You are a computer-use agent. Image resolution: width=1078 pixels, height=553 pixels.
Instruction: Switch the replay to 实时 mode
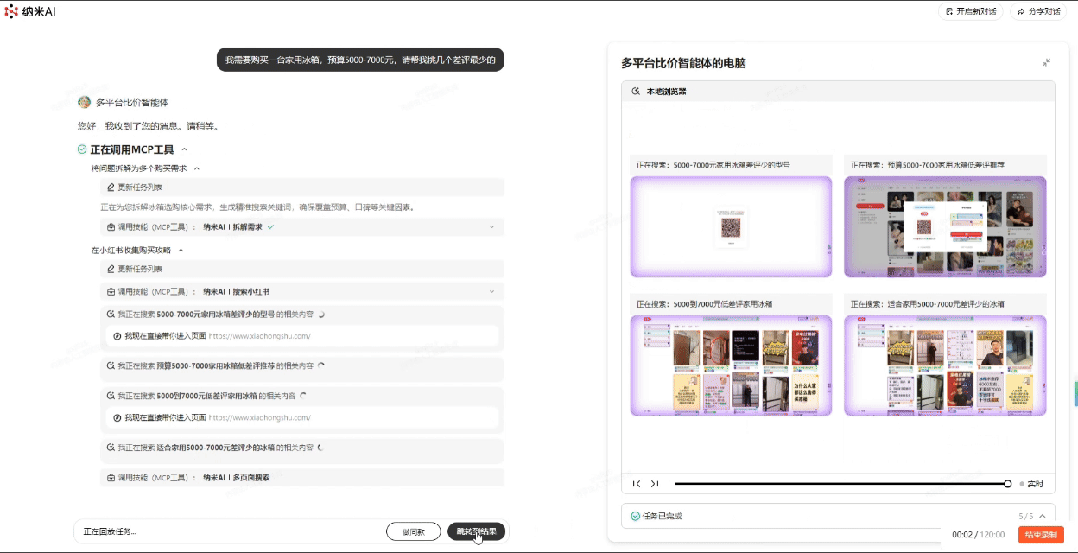pyautogui.click(x=1031, y=484)
